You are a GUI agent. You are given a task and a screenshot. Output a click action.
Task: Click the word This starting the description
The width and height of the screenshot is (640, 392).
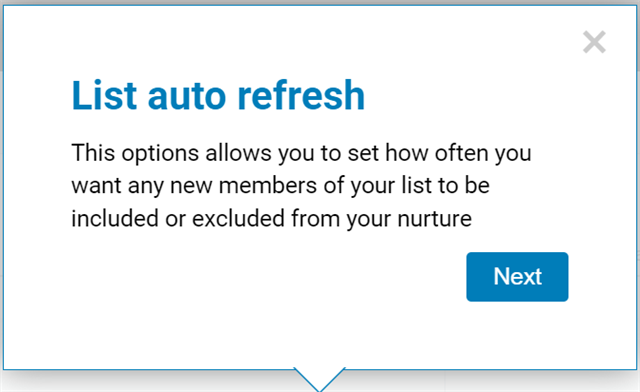[93, 153]
